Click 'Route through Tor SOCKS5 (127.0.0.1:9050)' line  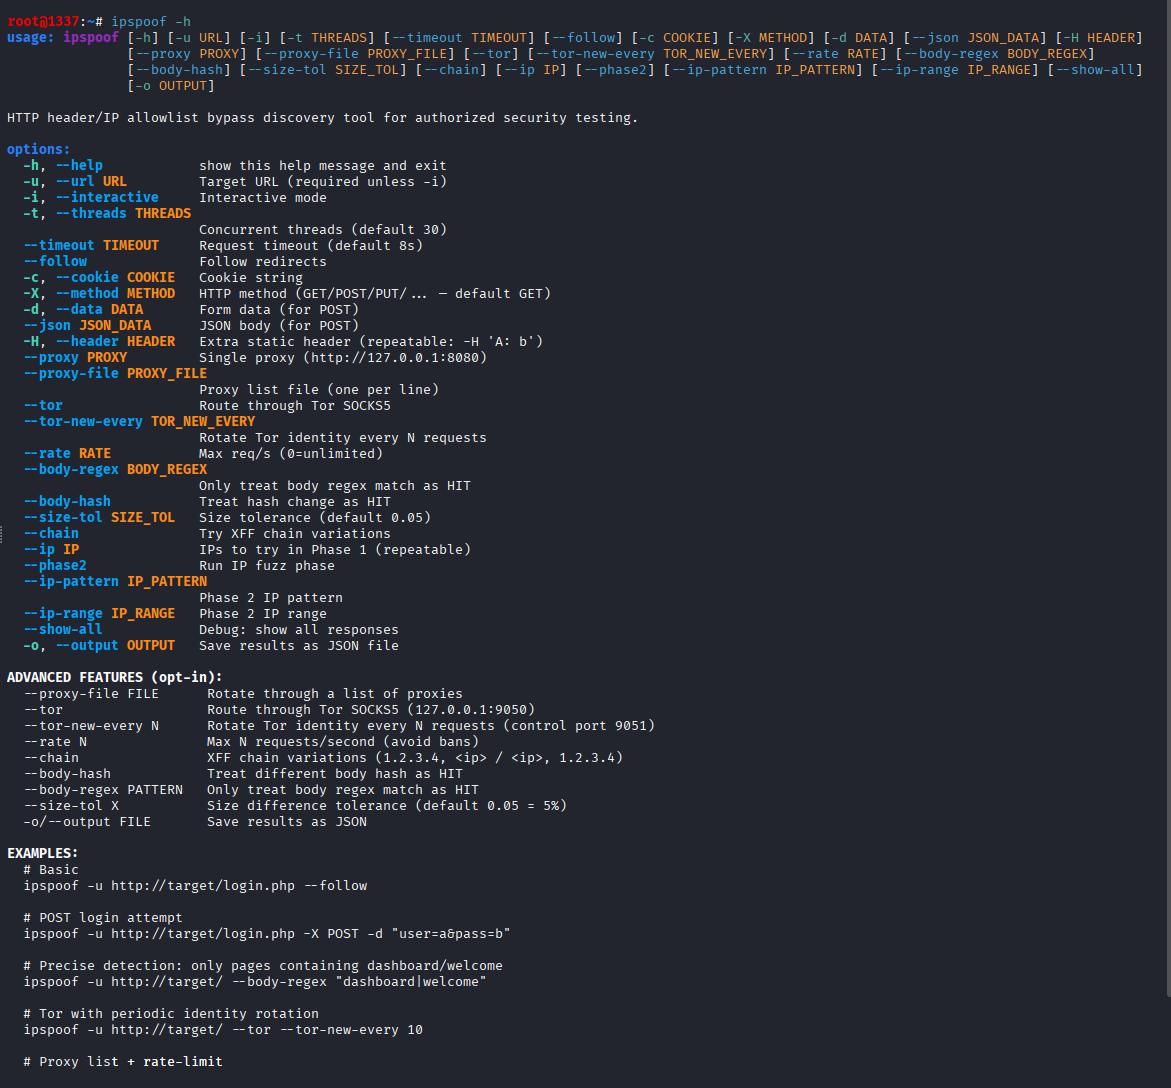click(371, 709)
